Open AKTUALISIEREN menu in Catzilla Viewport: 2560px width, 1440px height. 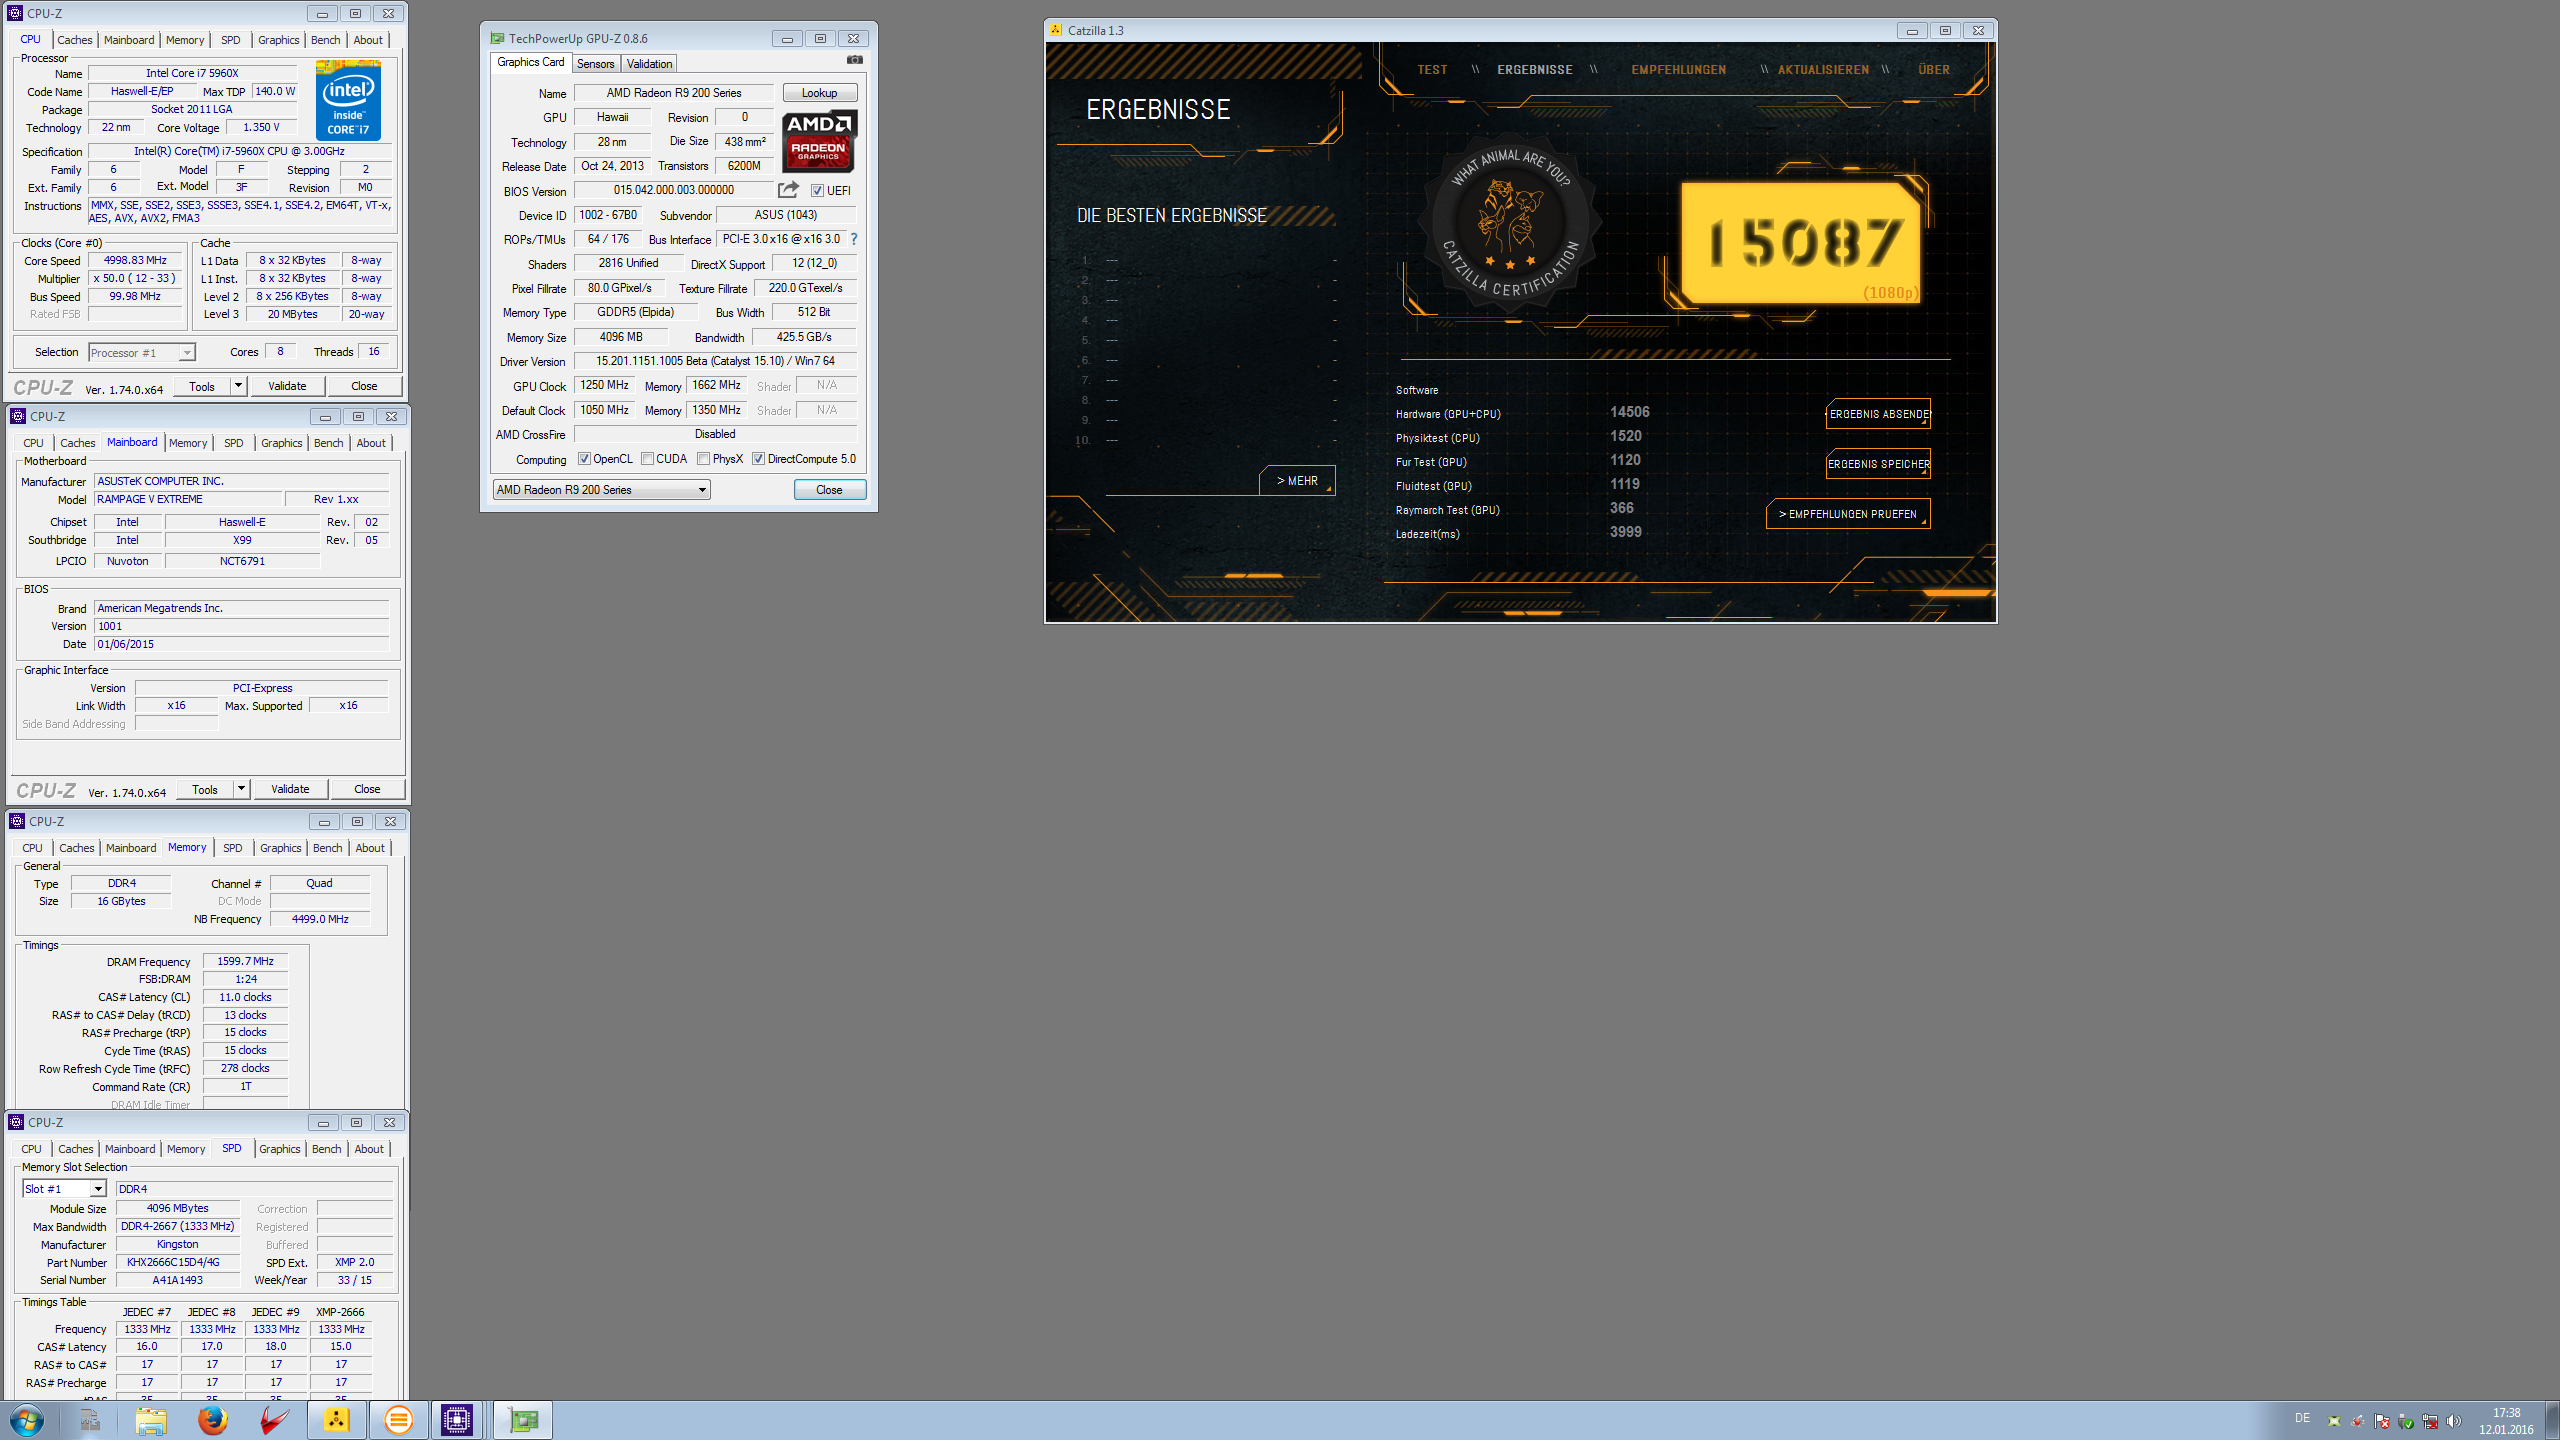pyautogui.click(x=1823, y=70)
